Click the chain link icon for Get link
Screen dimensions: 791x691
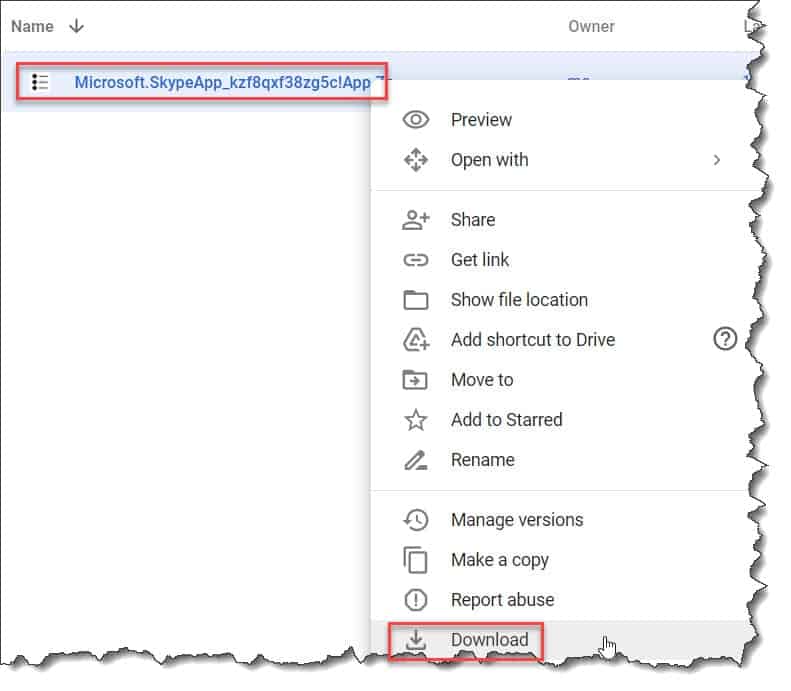point(416,260)
